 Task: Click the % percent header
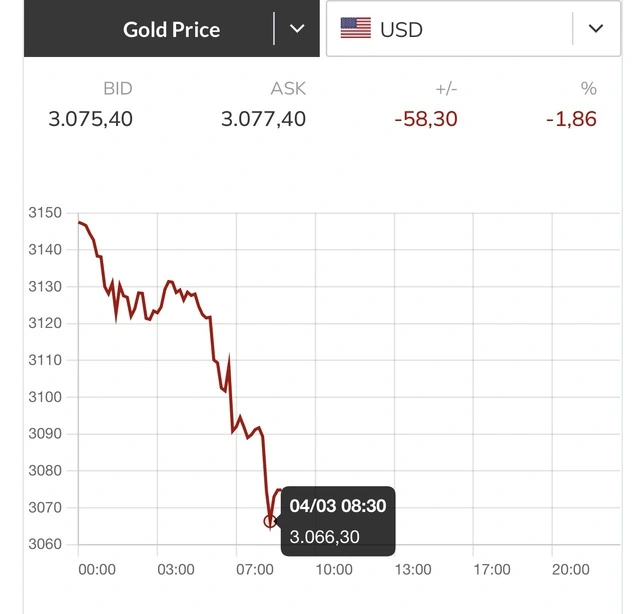(588, 89)
